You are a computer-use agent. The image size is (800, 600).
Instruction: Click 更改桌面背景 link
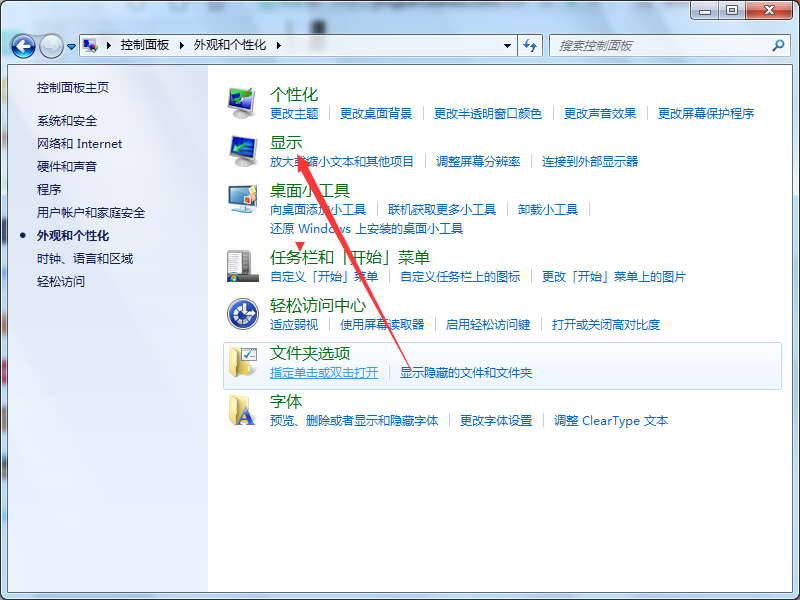coord(376,113)
